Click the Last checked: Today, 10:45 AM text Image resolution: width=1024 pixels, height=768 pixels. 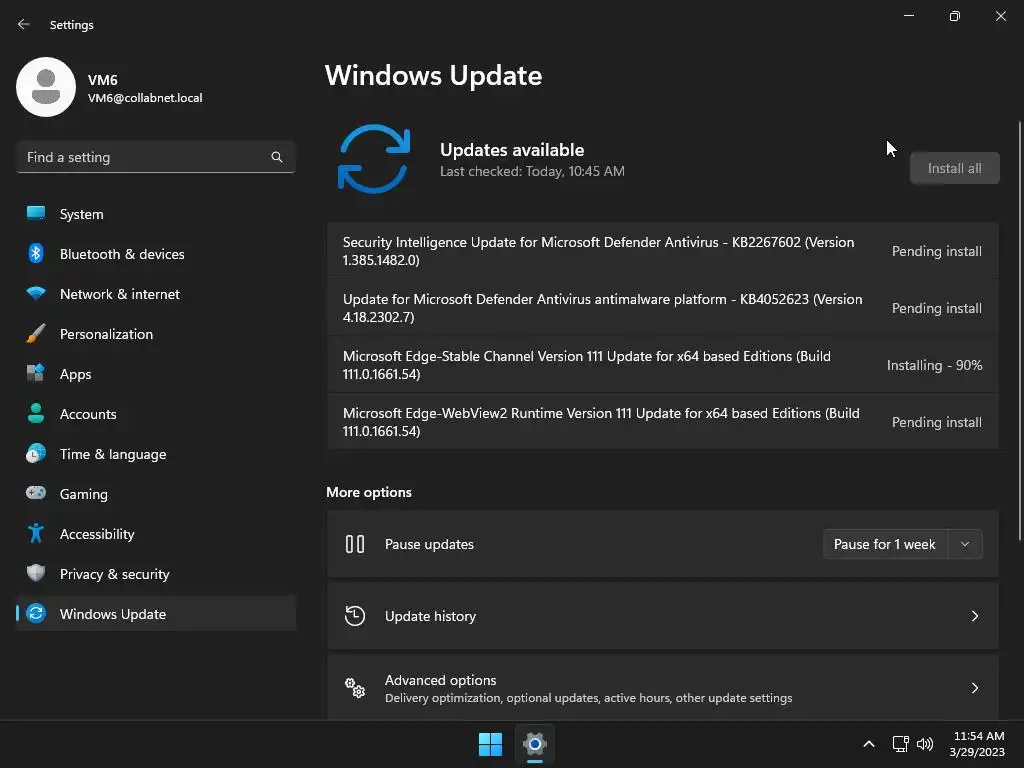(532, 171)
